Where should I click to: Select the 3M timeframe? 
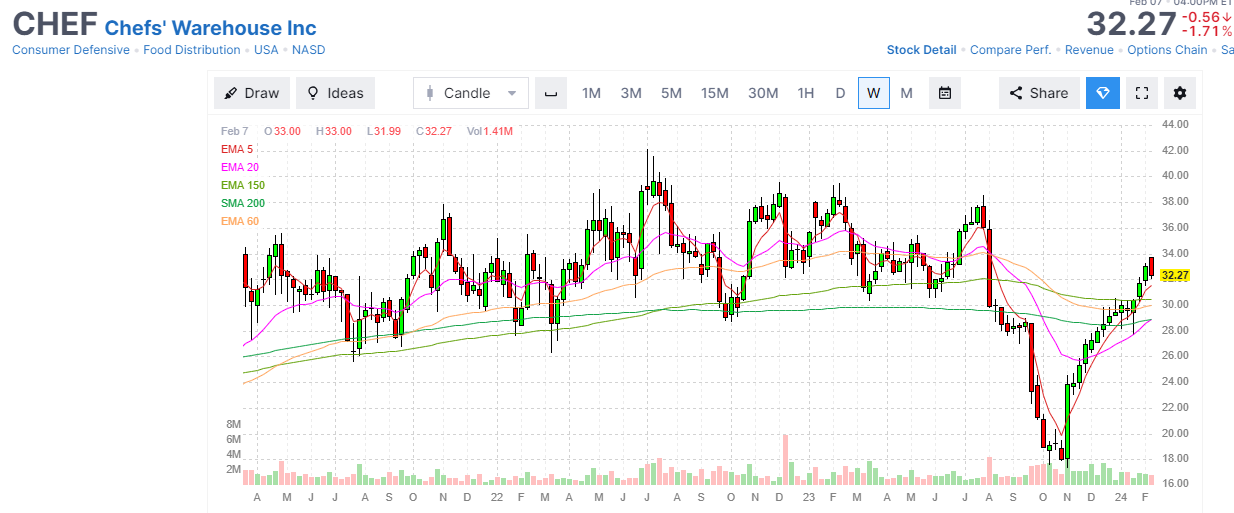point(631,93)
